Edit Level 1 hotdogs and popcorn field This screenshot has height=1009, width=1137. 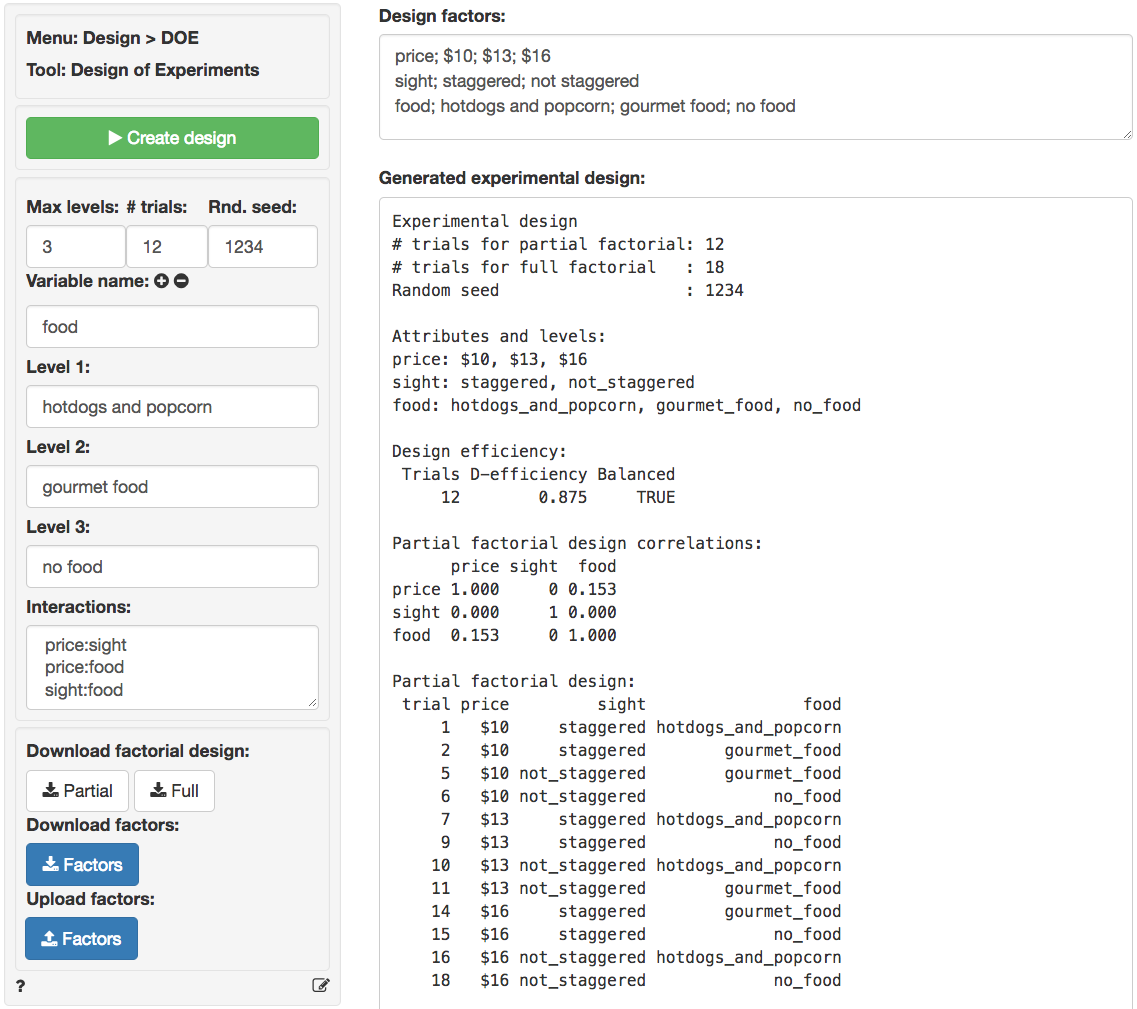[172, 407]
